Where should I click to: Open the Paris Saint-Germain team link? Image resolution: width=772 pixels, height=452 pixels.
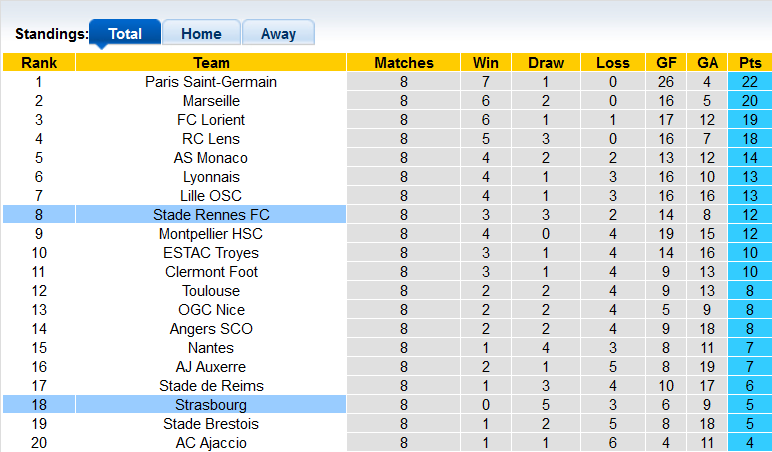tap(211, 82)
